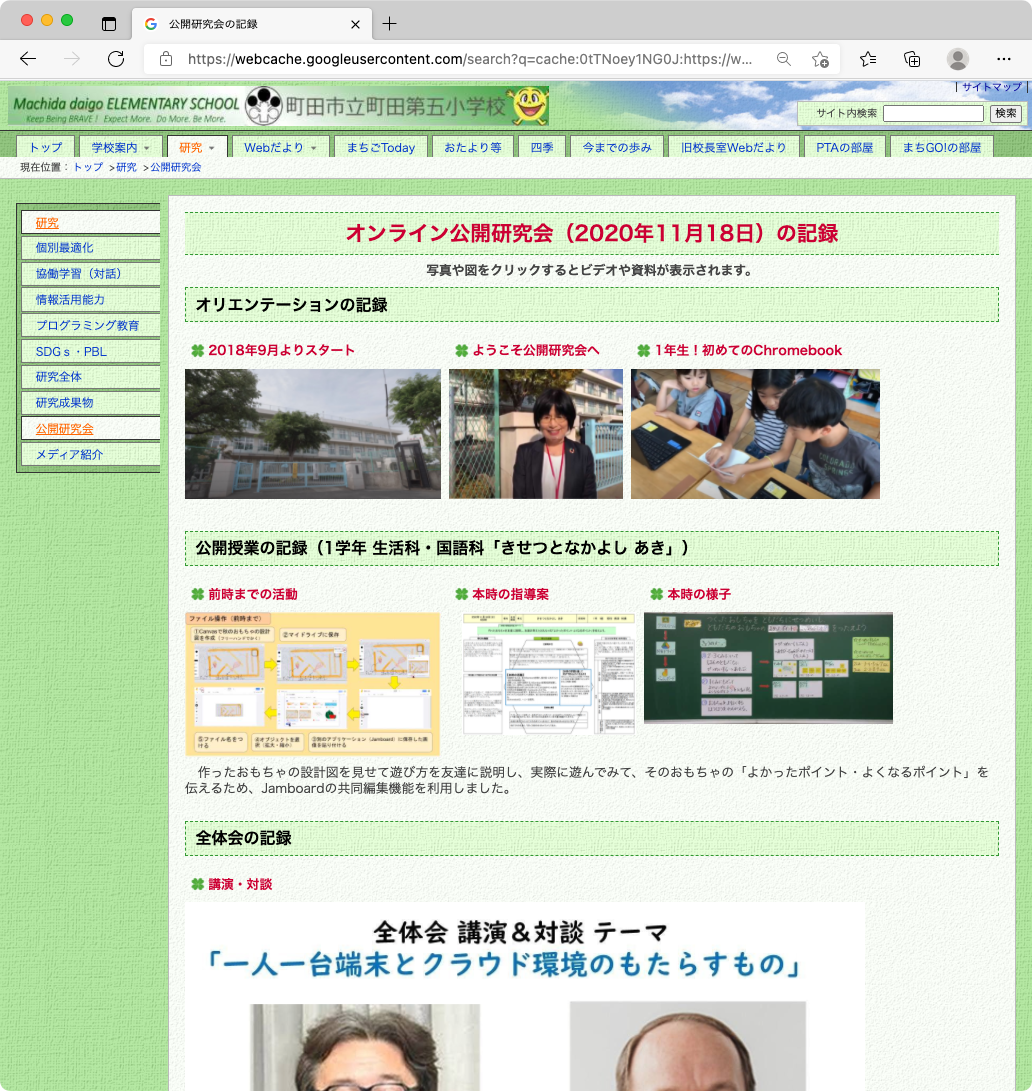The height and width of the screenshot is (1091, 1032).
Task: Open the まちごToday navigation tab
Action: click(381, 148)
